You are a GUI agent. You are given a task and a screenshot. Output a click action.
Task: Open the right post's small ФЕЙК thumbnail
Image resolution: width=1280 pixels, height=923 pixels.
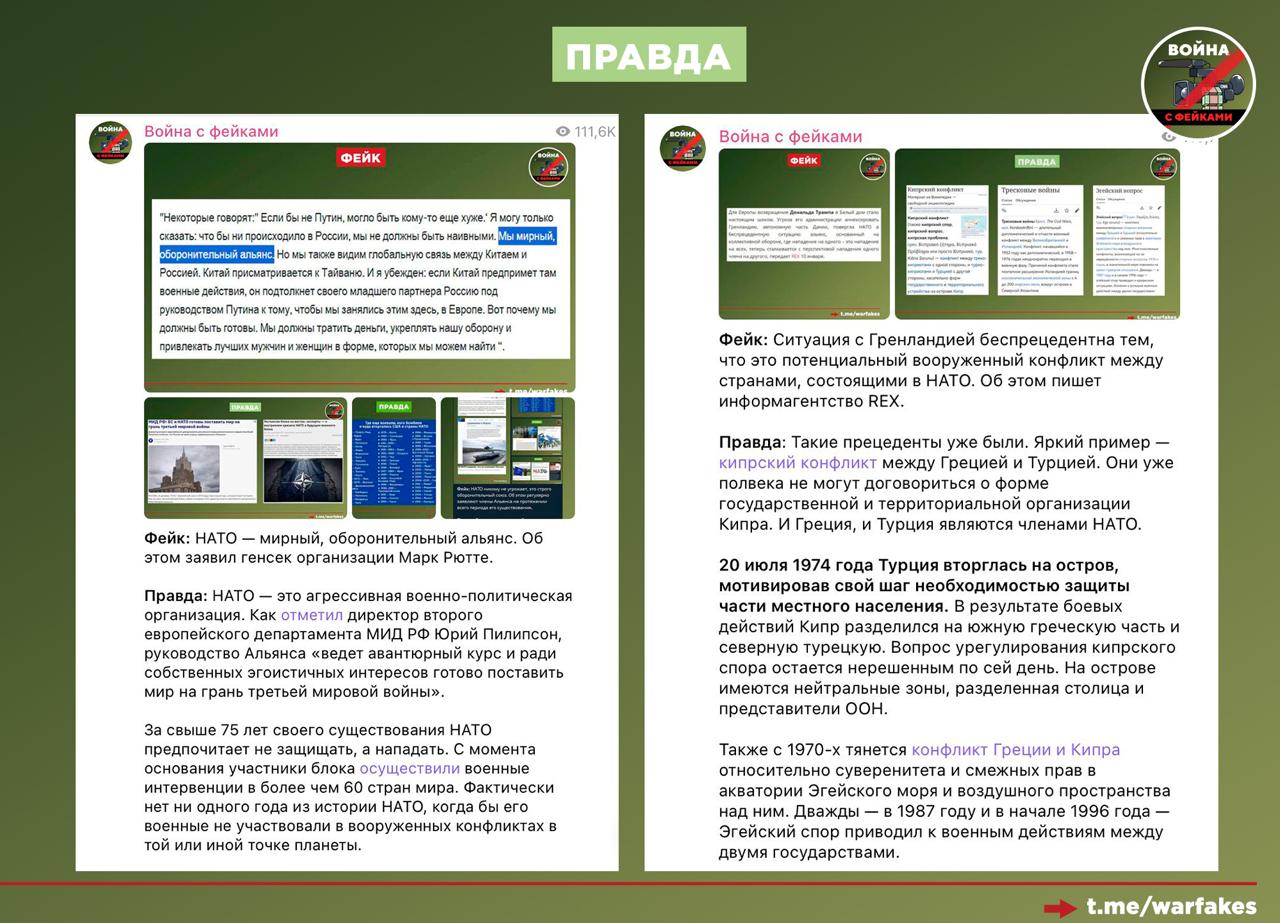coord(804,234)
